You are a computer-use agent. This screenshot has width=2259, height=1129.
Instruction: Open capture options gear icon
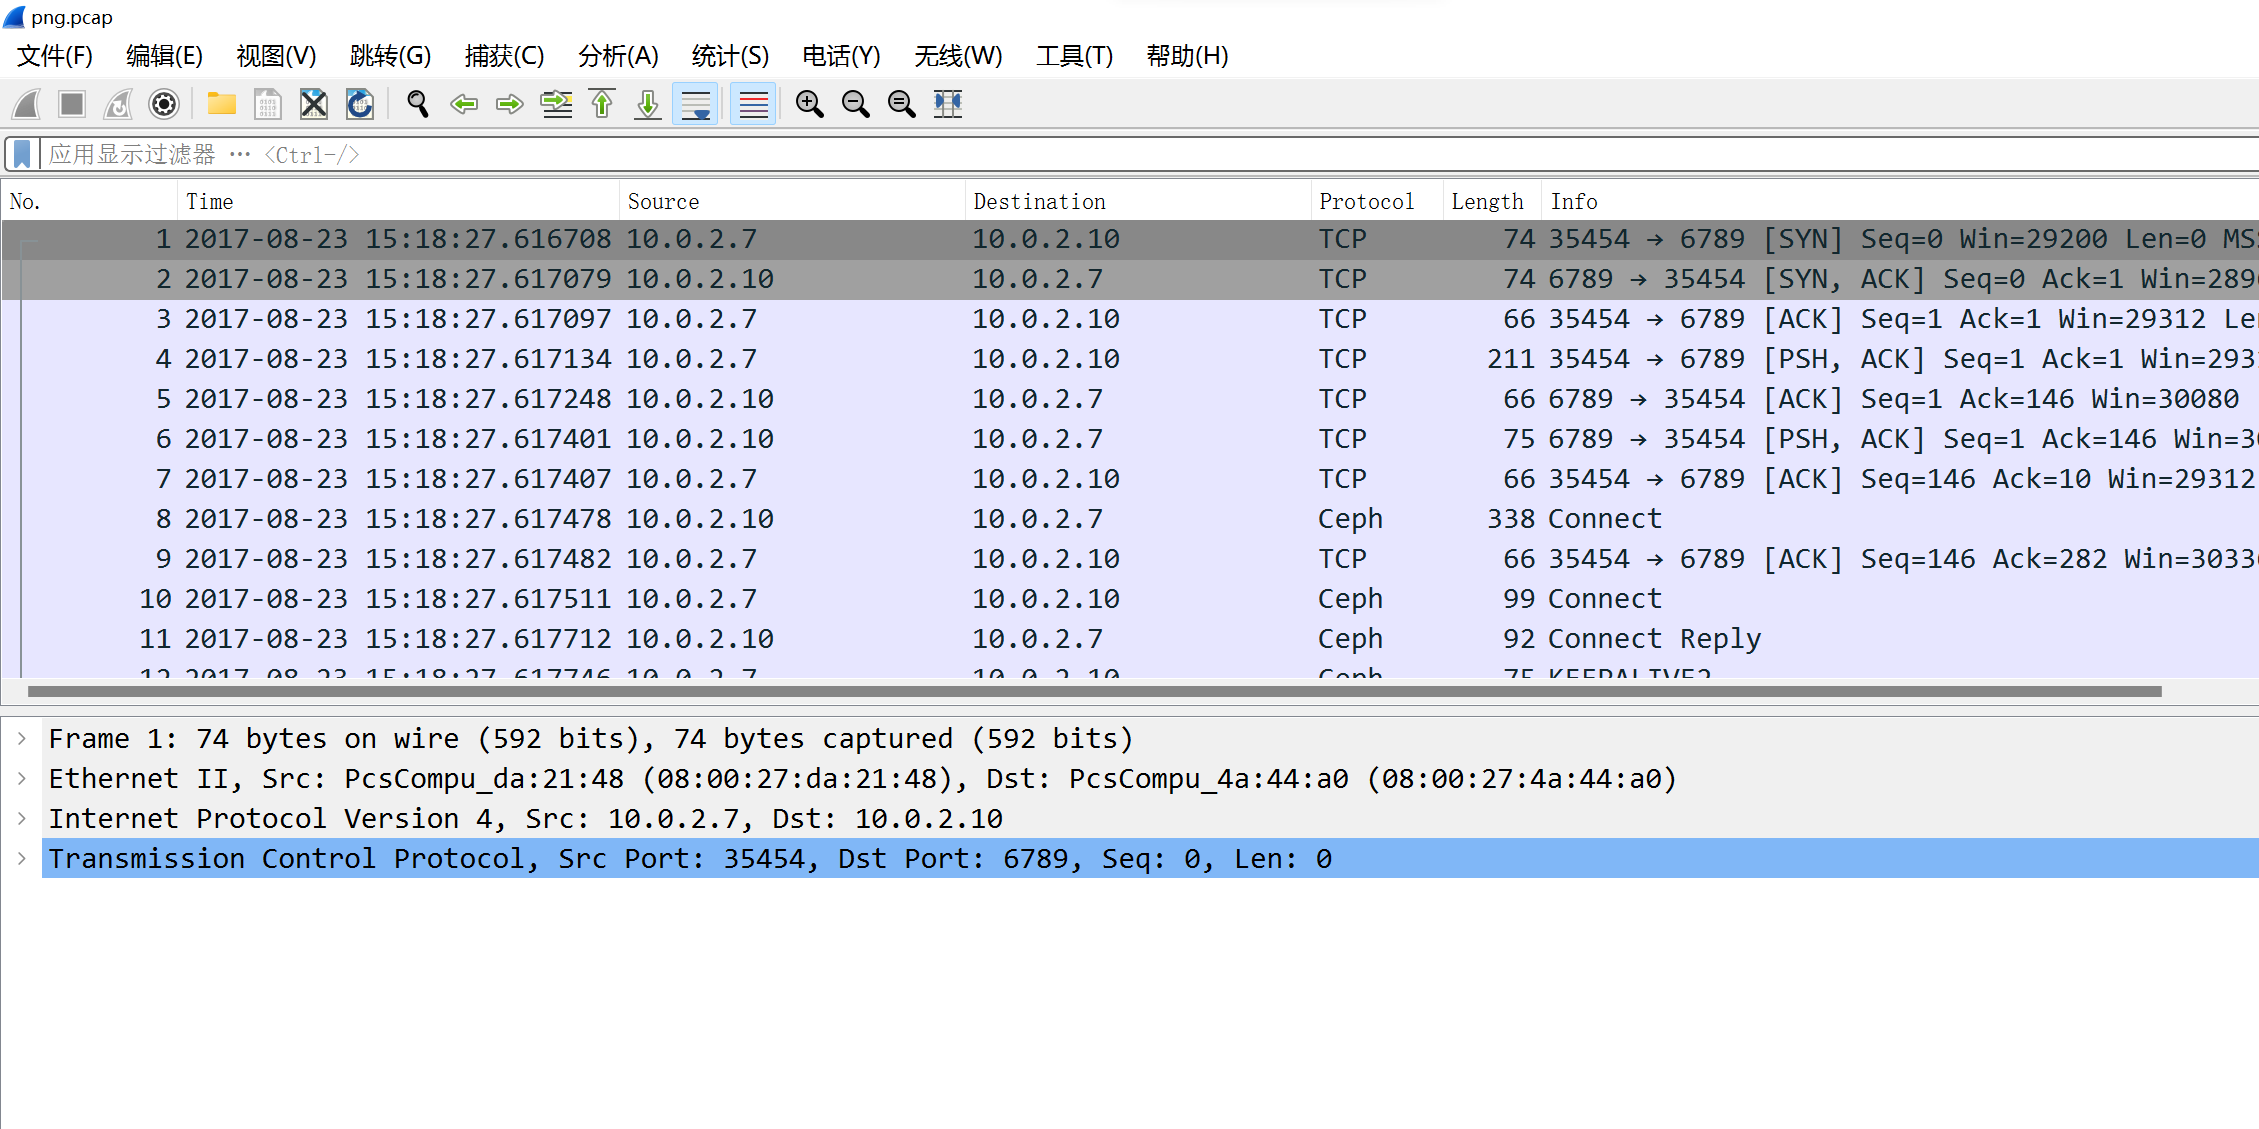pyautogui.click(x=164, y=104)
